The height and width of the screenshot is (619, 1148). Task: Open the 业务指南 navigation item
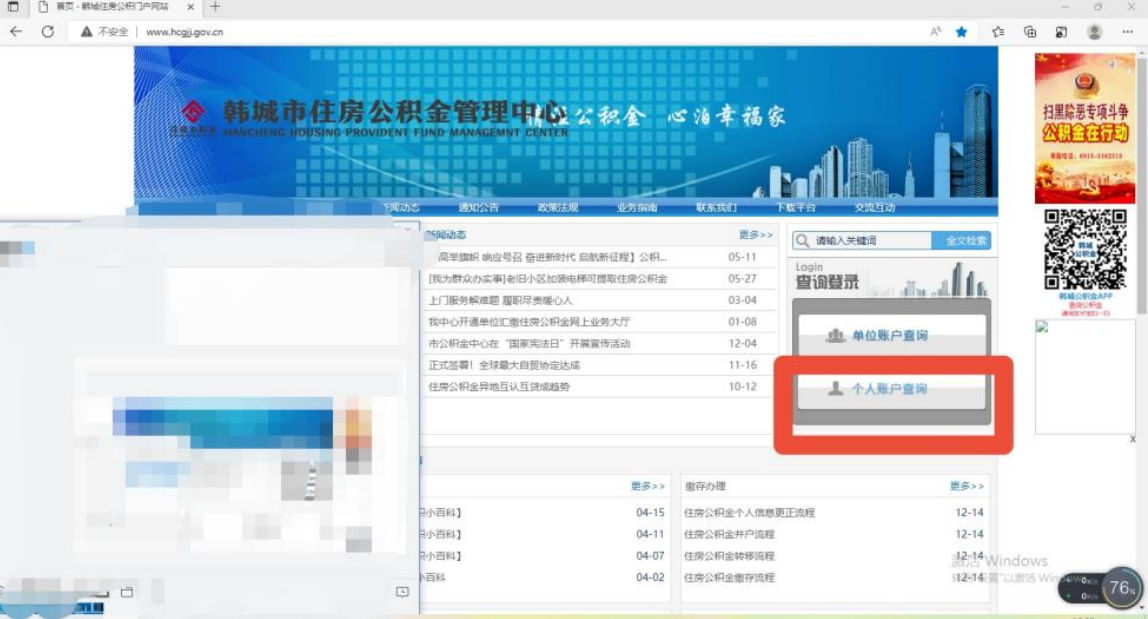[x=637, y=207]
